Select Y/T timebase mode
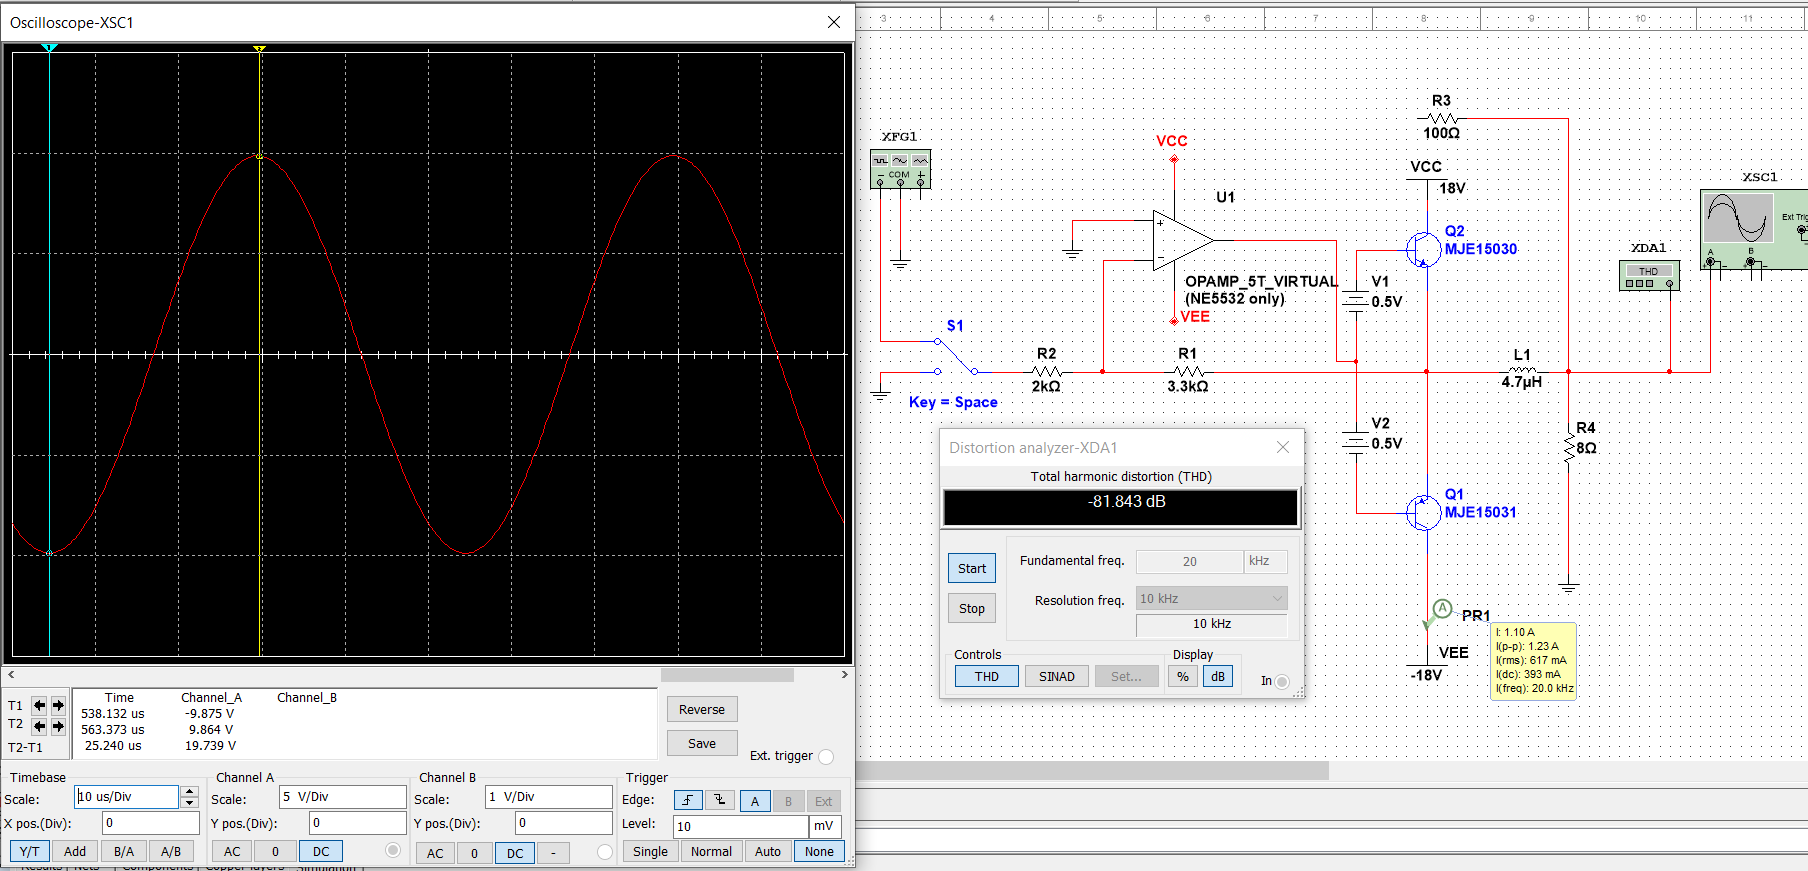Screen dimensions: 1808x871 pos(29,851)
